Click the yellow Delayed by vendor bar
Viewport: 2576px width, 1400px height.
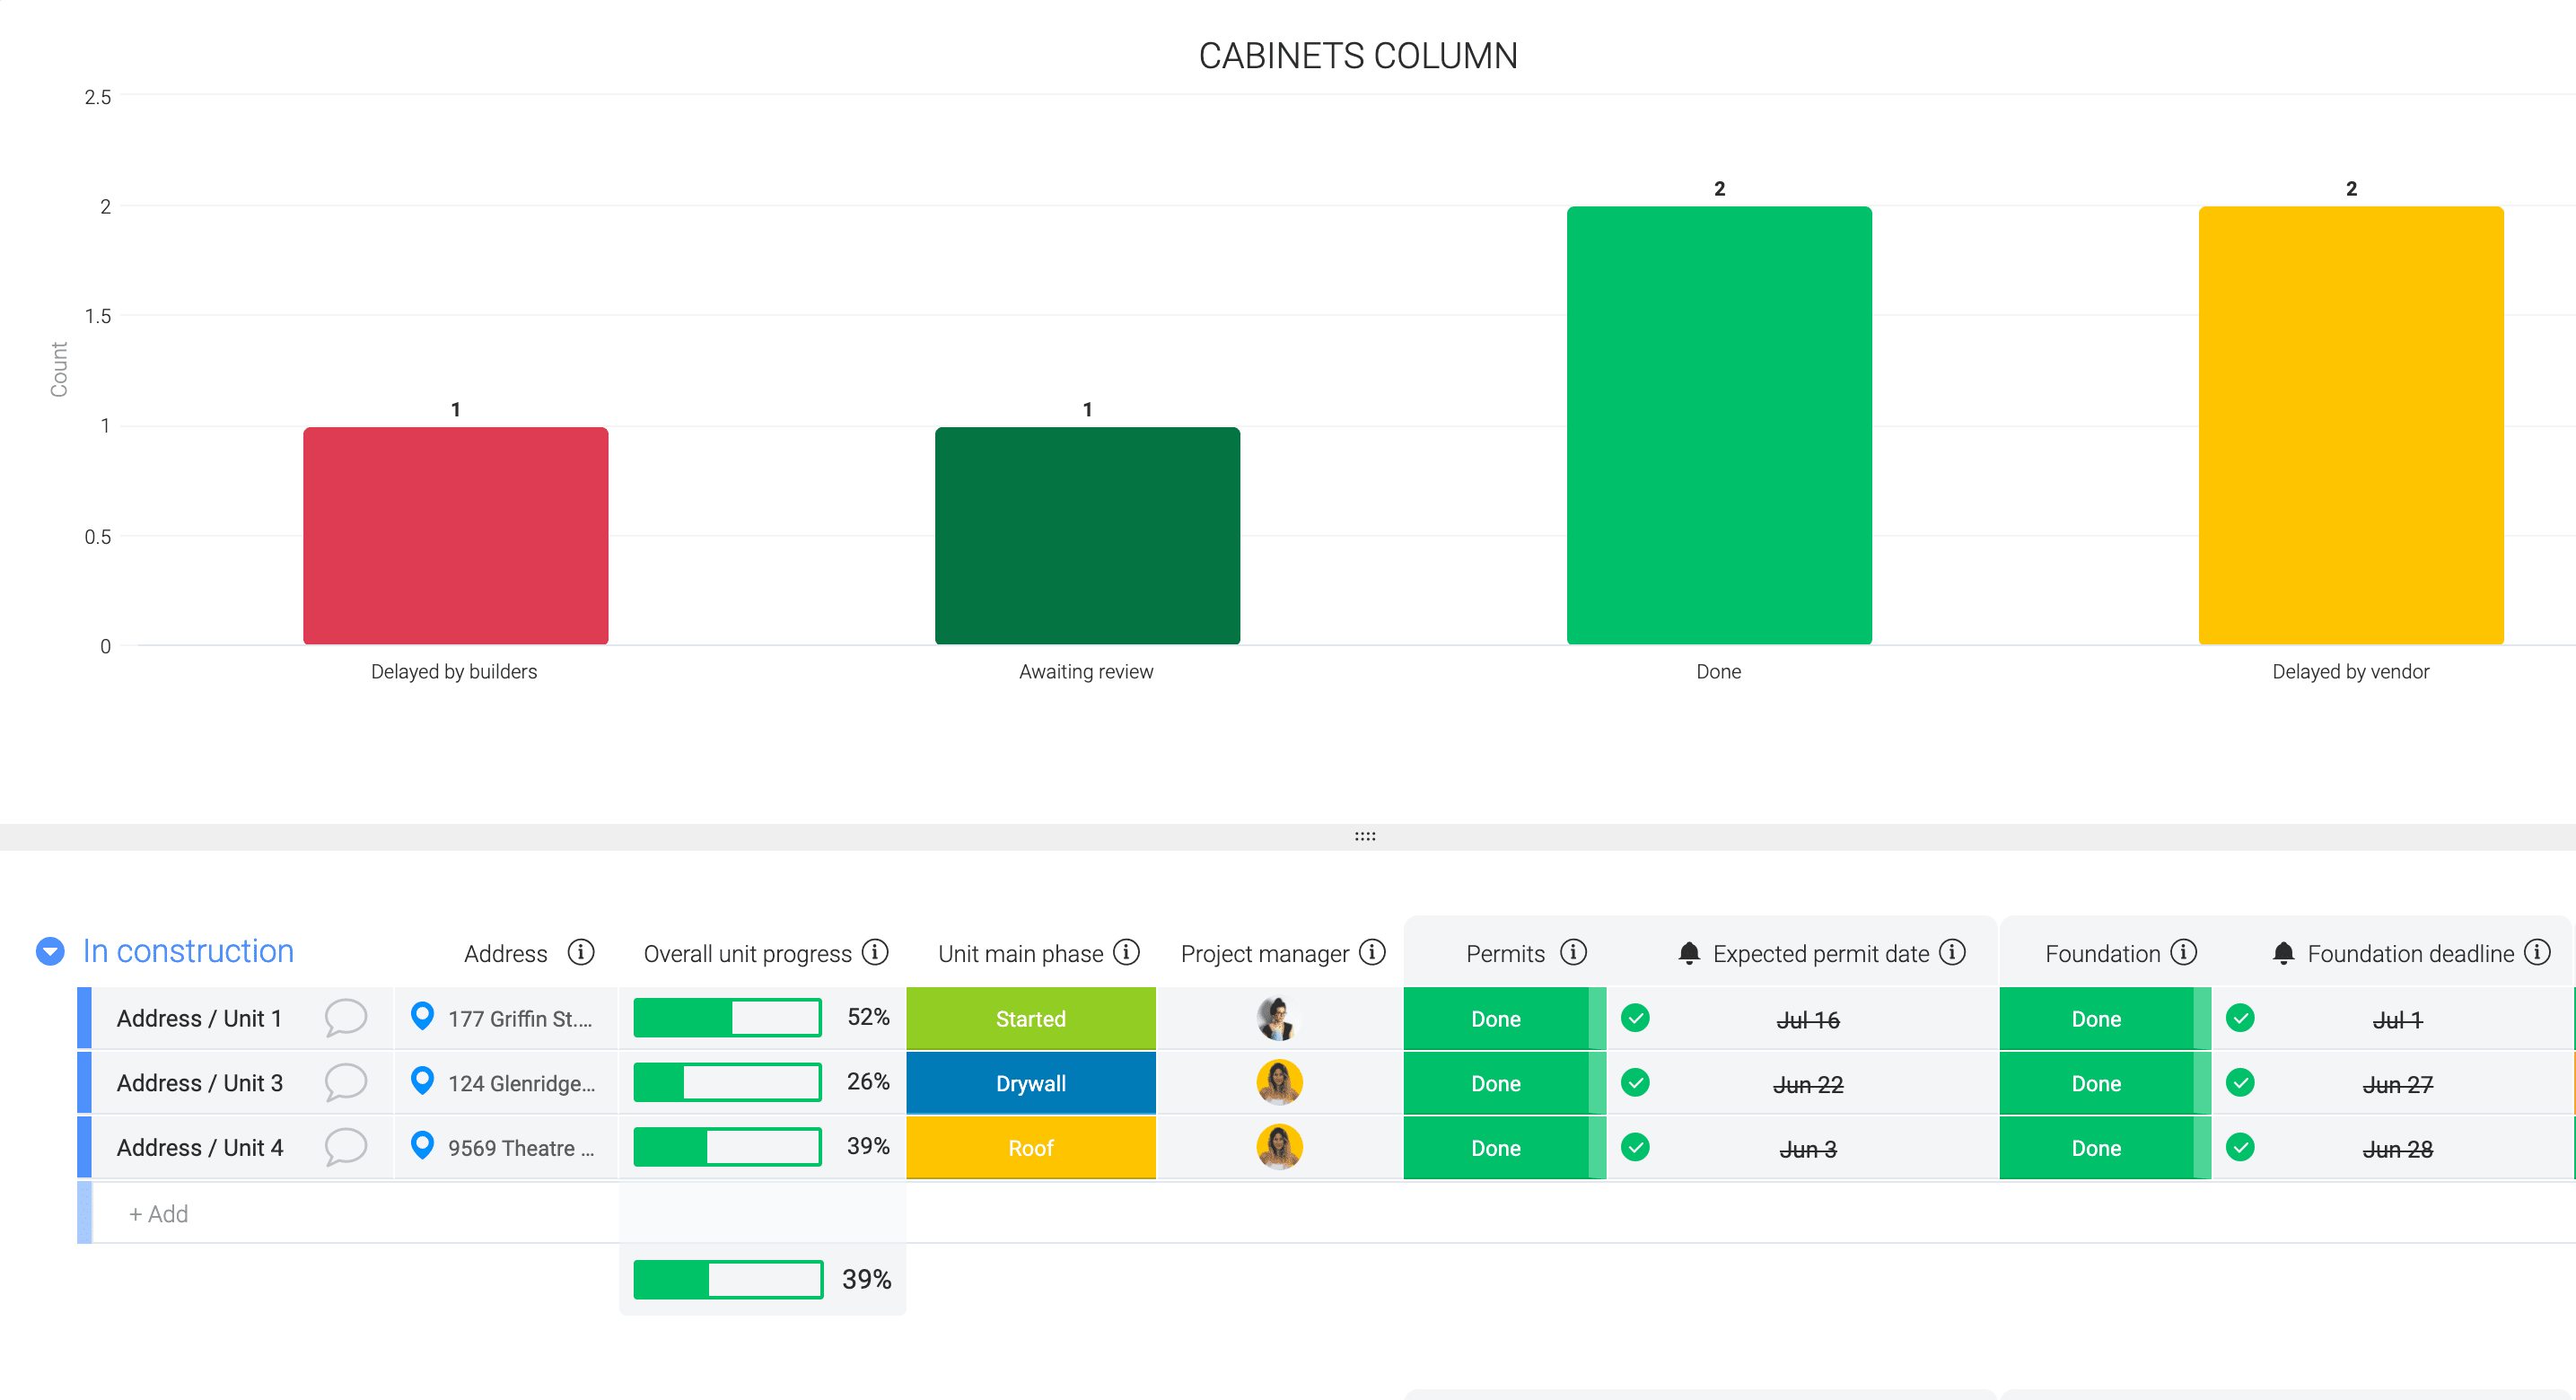(2351, 425)
